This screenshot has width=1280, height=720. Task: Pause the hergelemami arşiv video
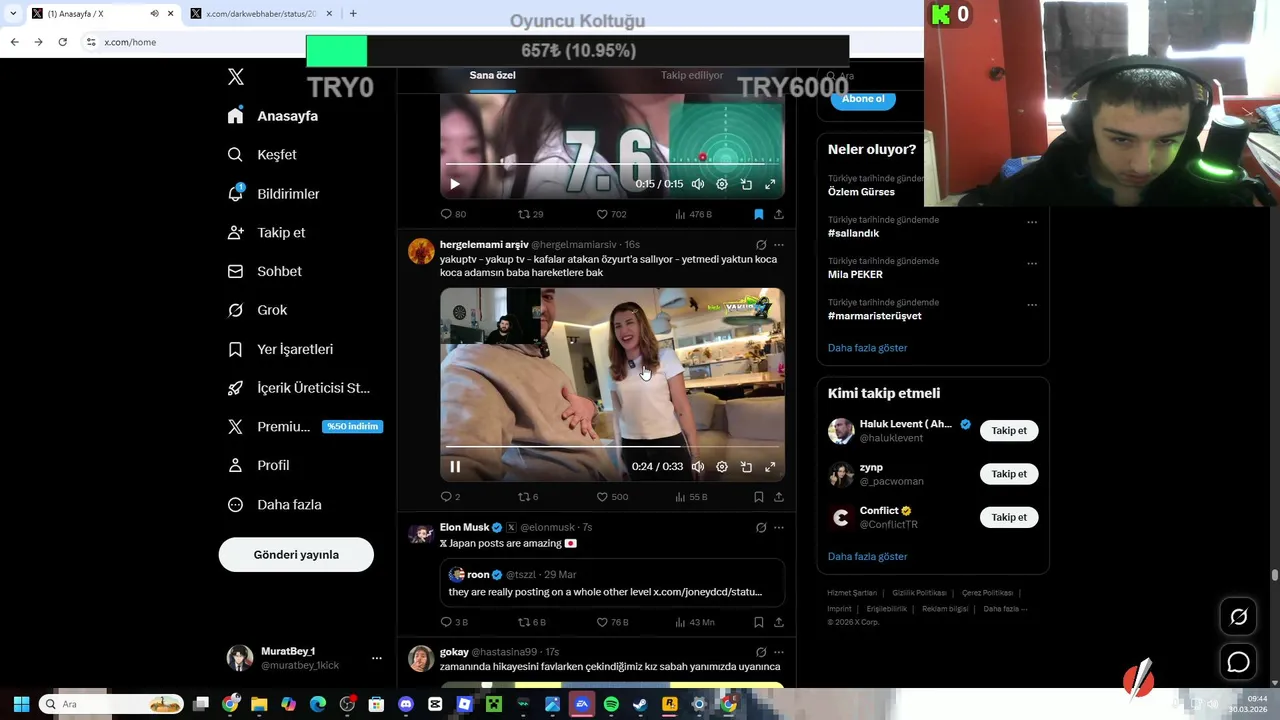coord(455,467)
